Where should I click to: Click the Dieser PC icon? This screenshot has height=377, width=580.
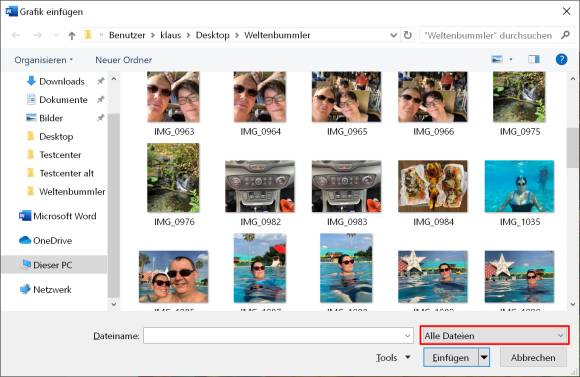[26, 264]
